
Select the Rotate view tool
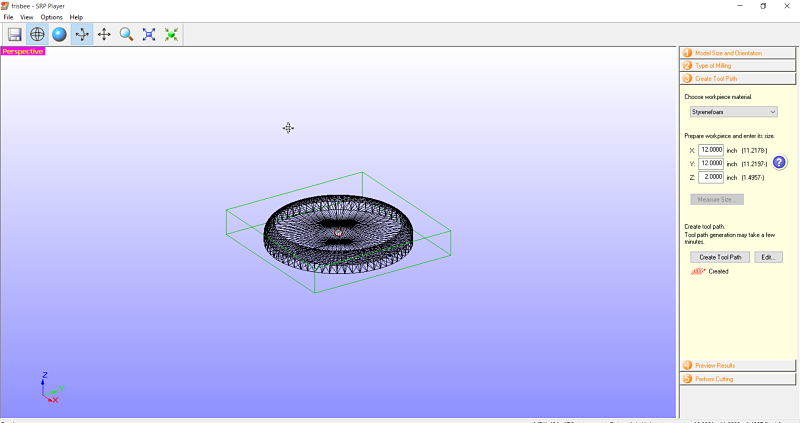click(x=82, y=34)
